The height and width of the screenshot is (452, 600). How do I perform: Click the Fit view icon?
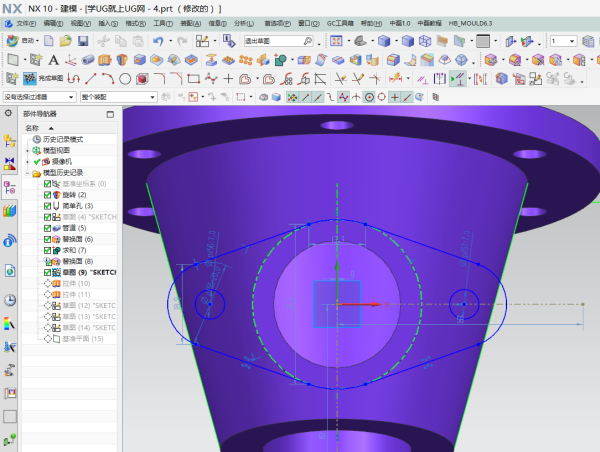coord(335,41)
